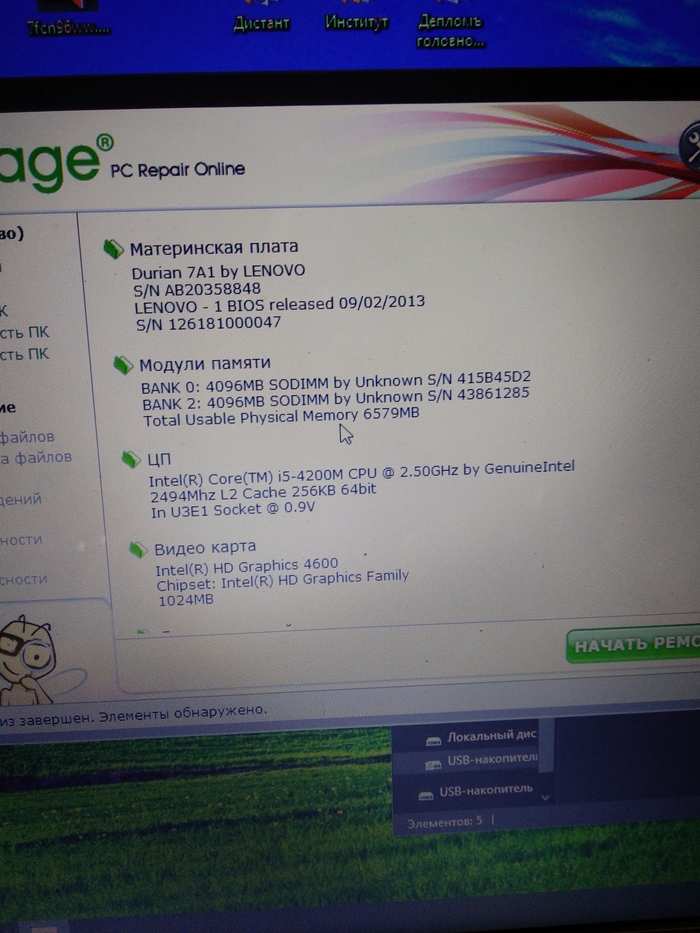Click the tag icon beside Видео карта
700x933 pixels.
click(138, 549)
